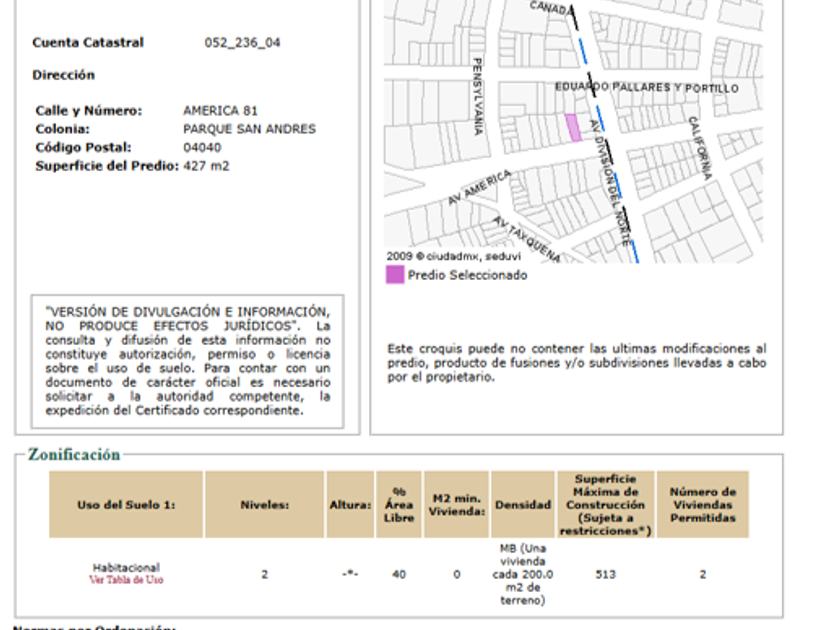
Task: Select the 513 maximum construction surface value
Action: (604, 575)
